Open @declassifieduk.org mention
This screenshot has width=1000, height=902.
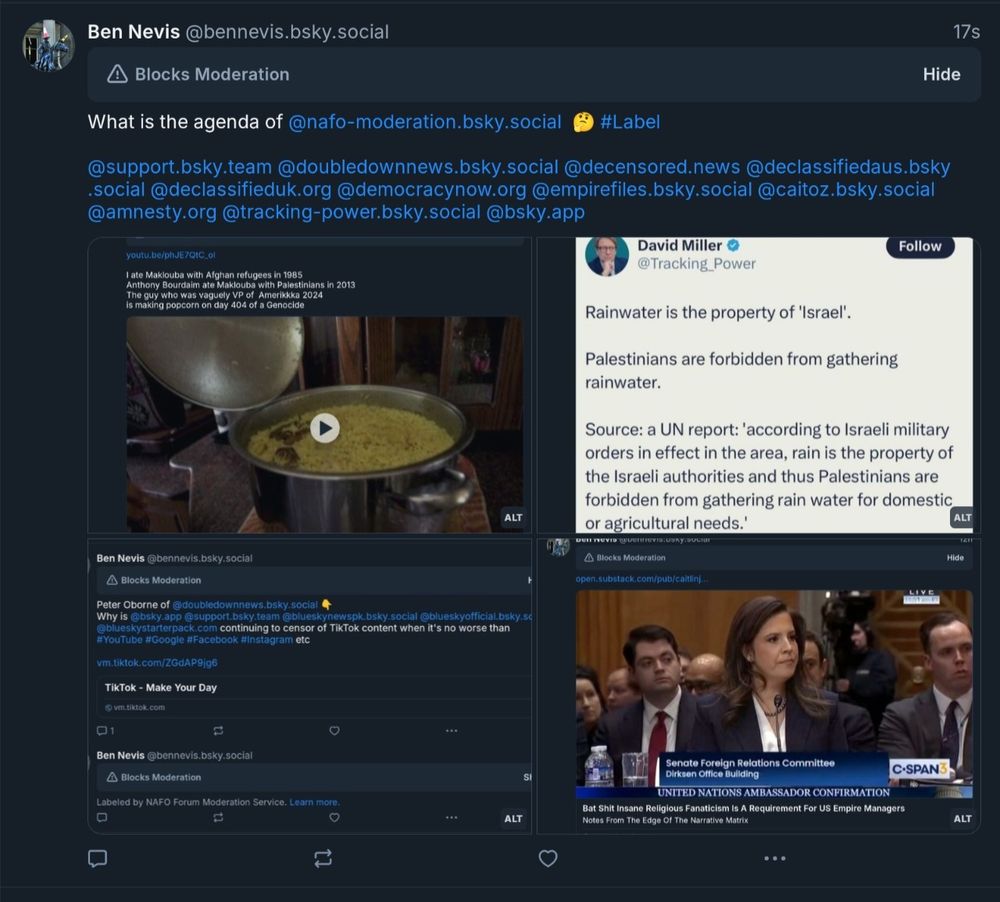tap(240, 189)
